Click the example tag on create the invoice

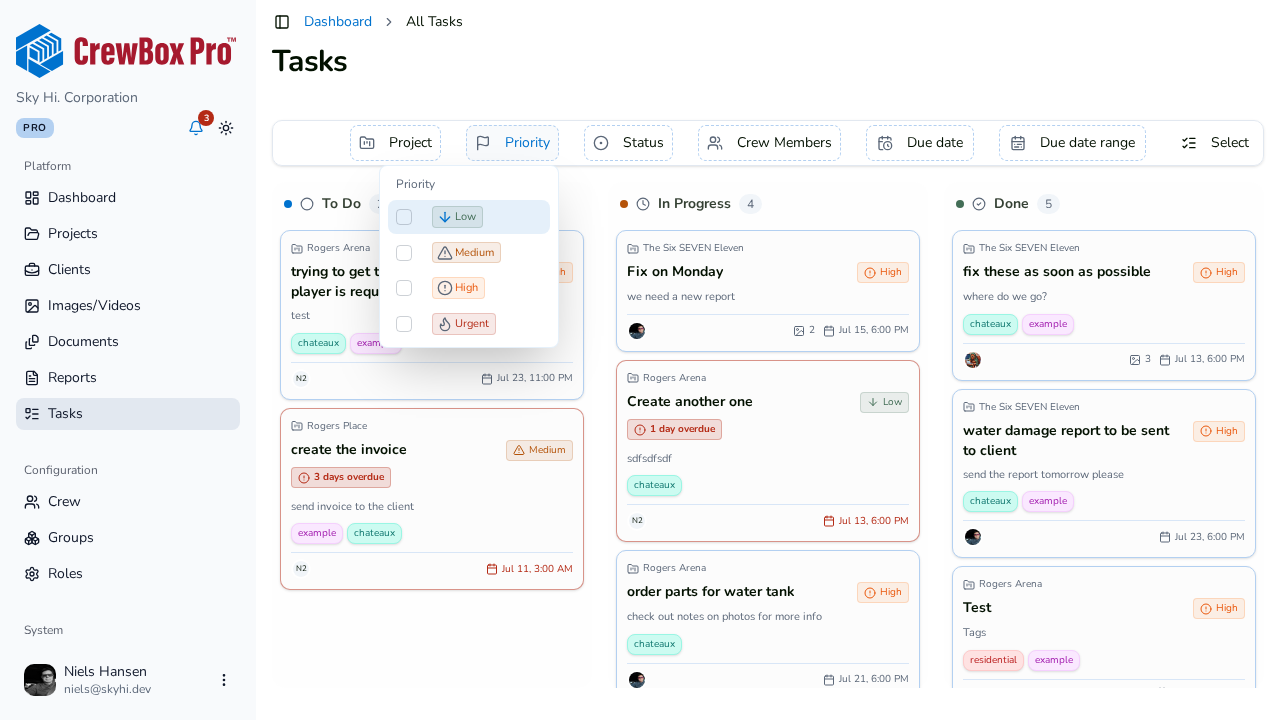317,534
